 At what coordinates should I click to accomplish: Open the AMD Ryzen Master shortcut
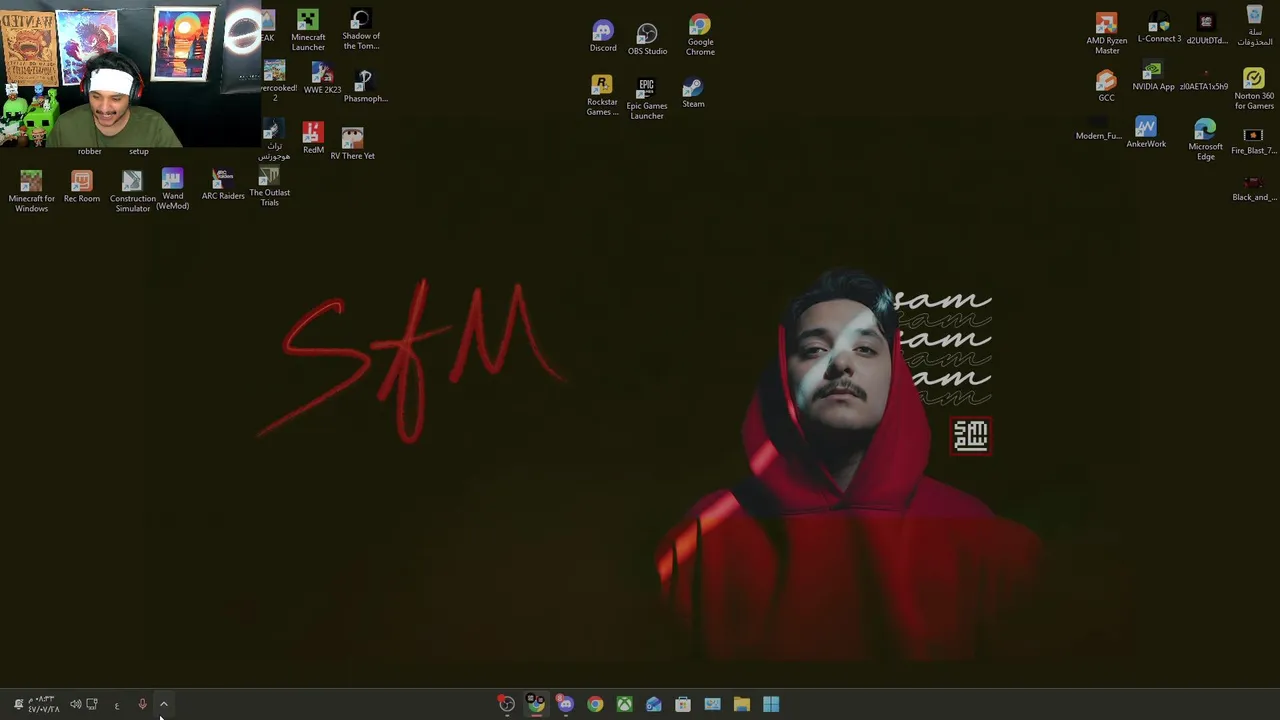[x=1106, y=34]
